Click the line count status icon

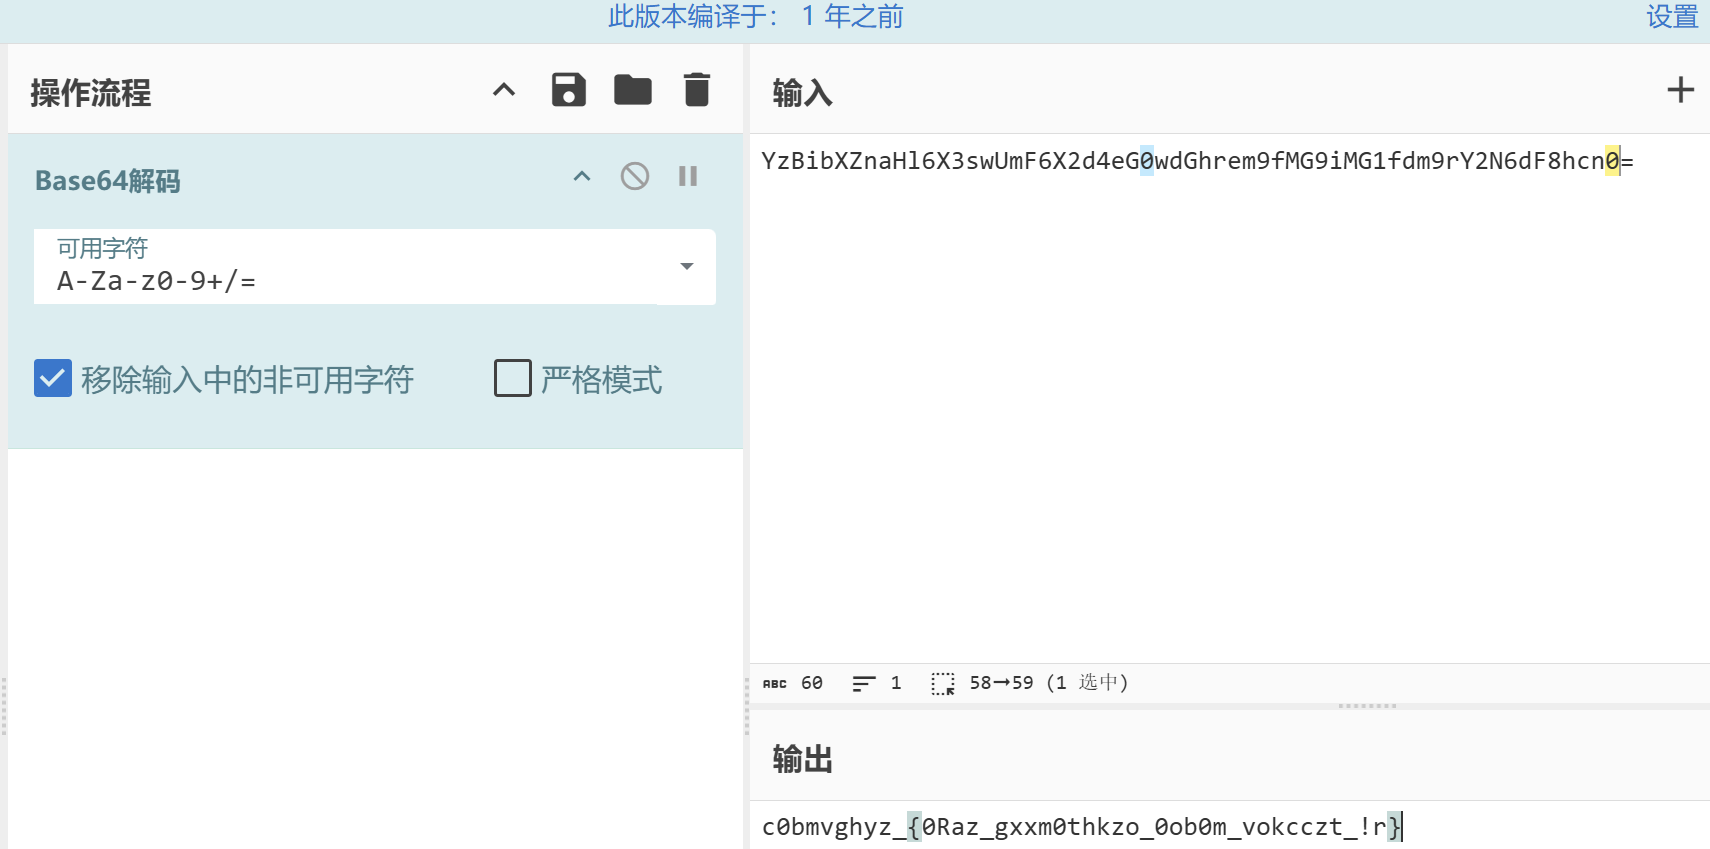[863, 684]
